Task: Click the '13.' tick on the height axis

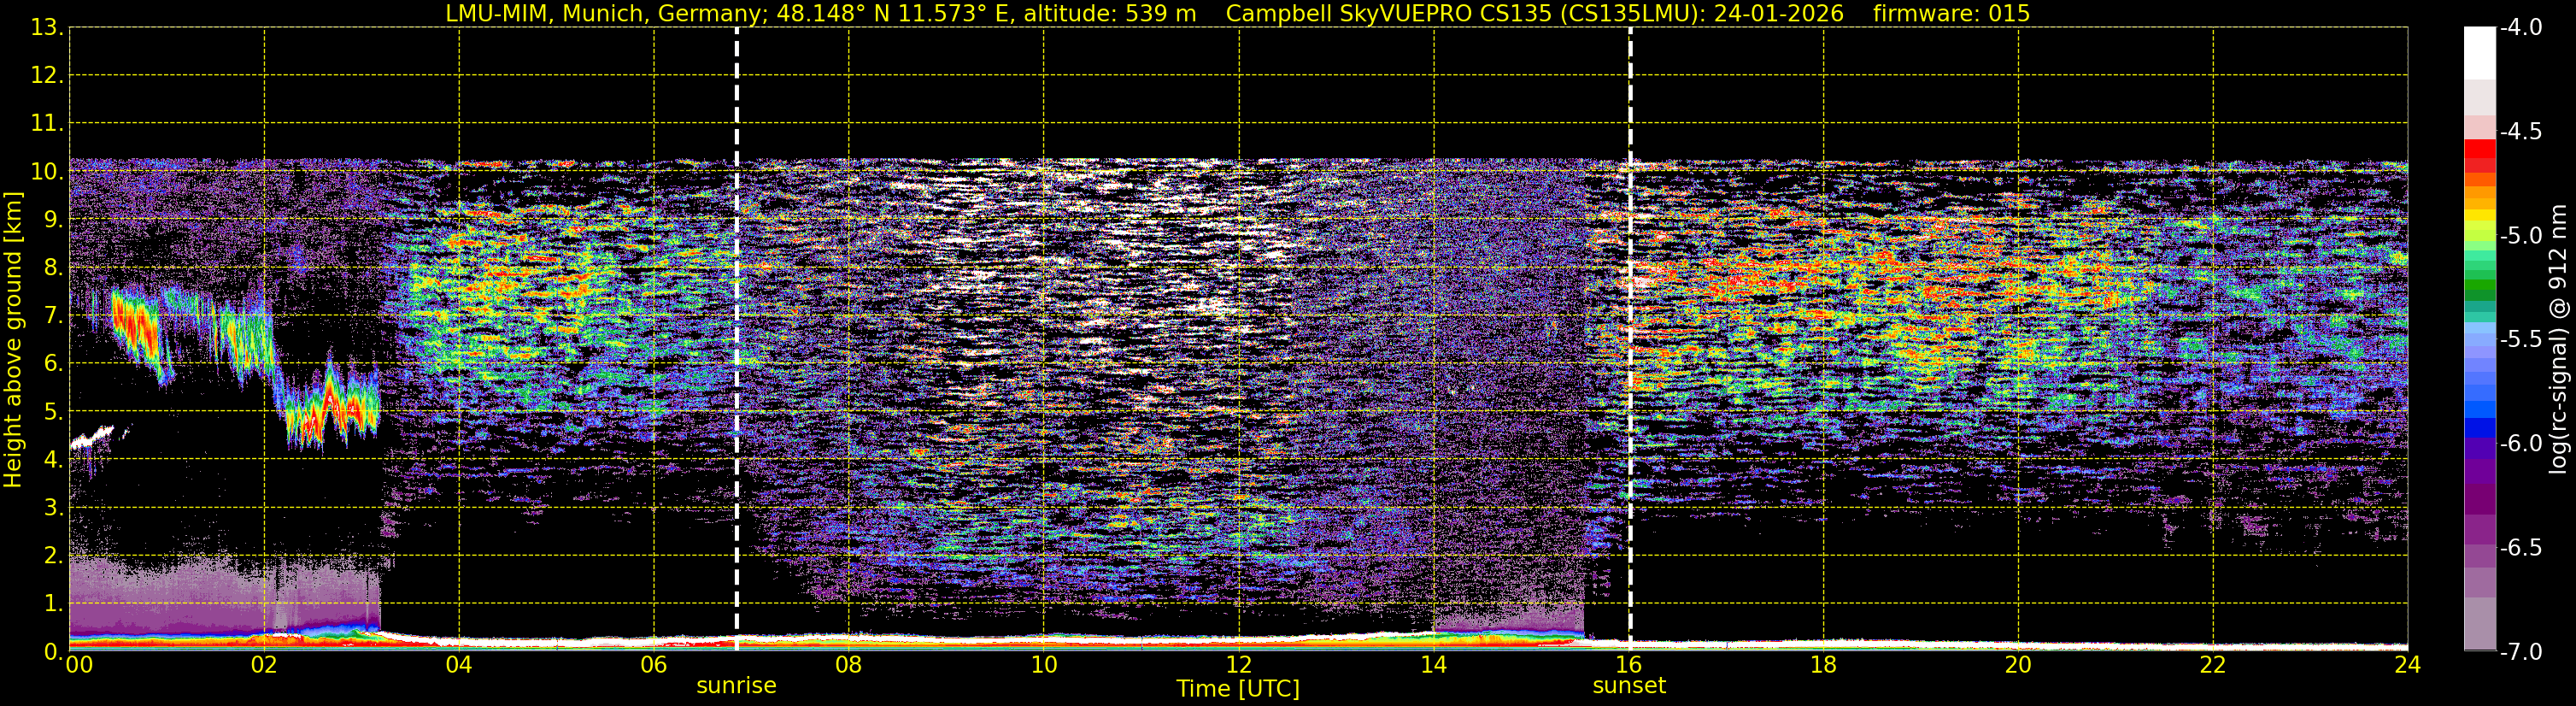Action: point(46,27)
